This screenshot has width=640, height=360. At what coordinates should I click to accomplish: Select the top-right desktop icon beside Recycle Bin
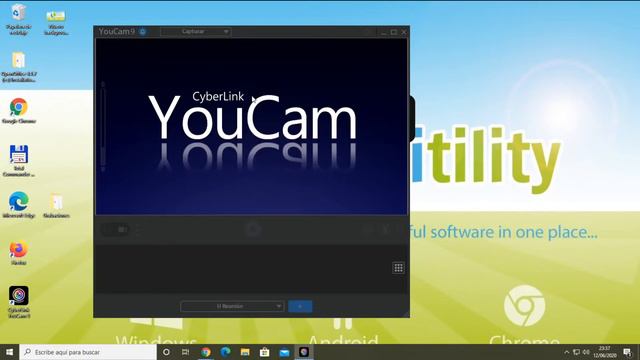[x=56, y=22]
